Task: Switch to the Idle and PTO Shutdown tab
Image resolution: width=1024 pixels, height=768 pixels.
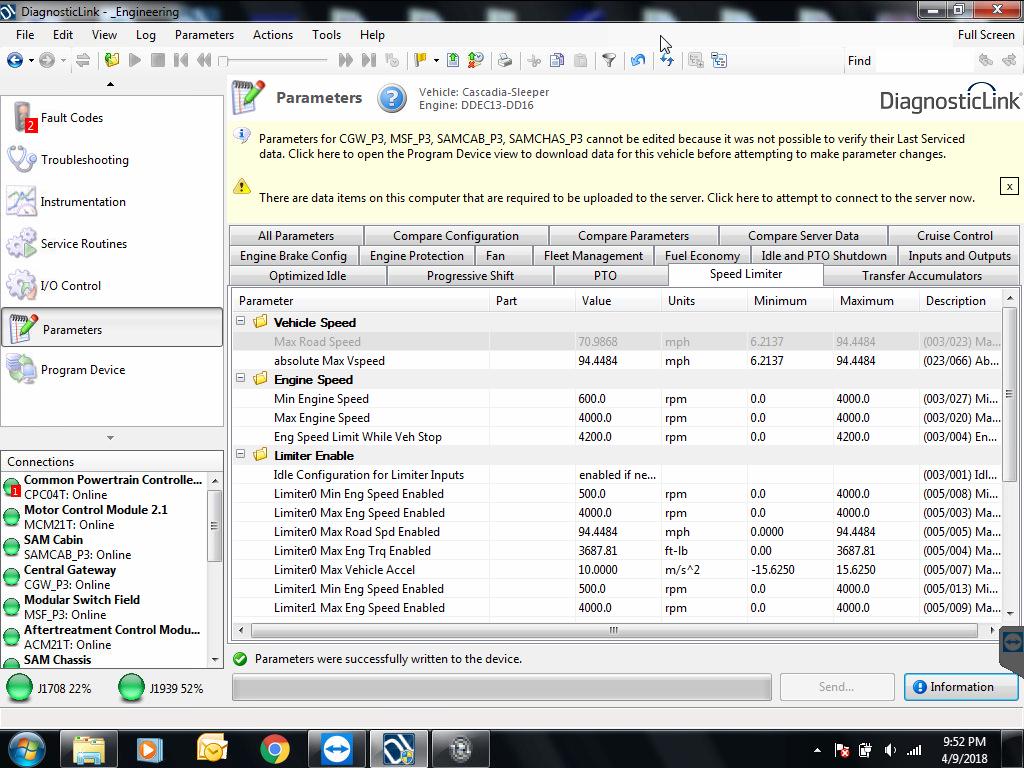Action: [824, 256]
